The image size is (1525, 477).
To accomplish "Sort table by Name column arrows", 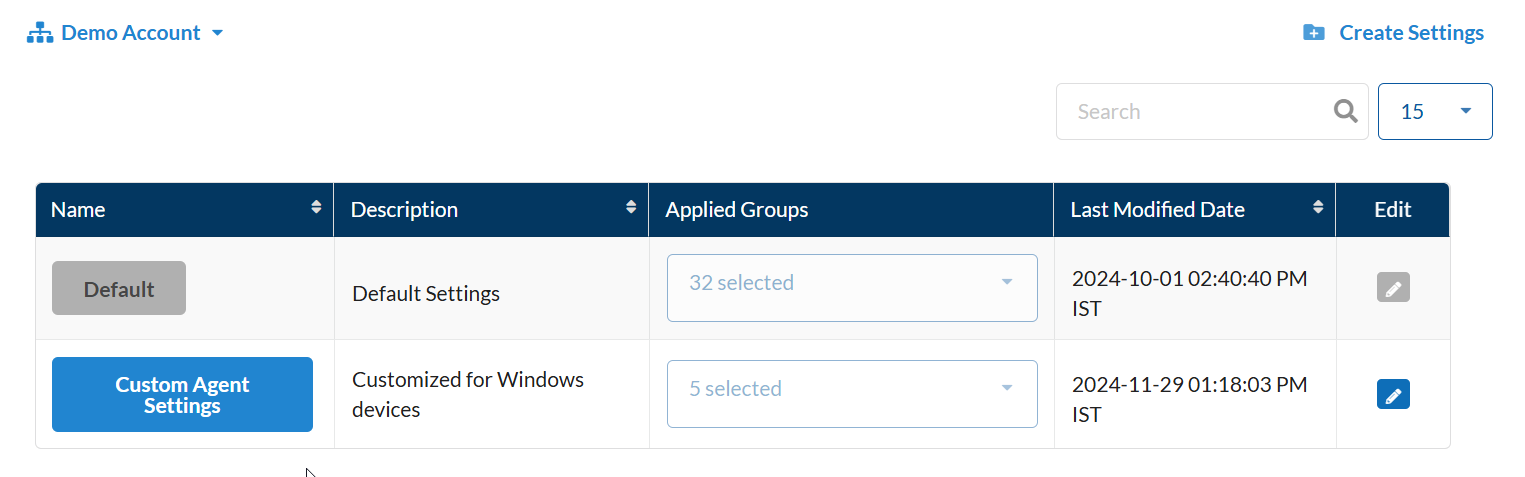I will pyautogui.click(x=317, y=208).
